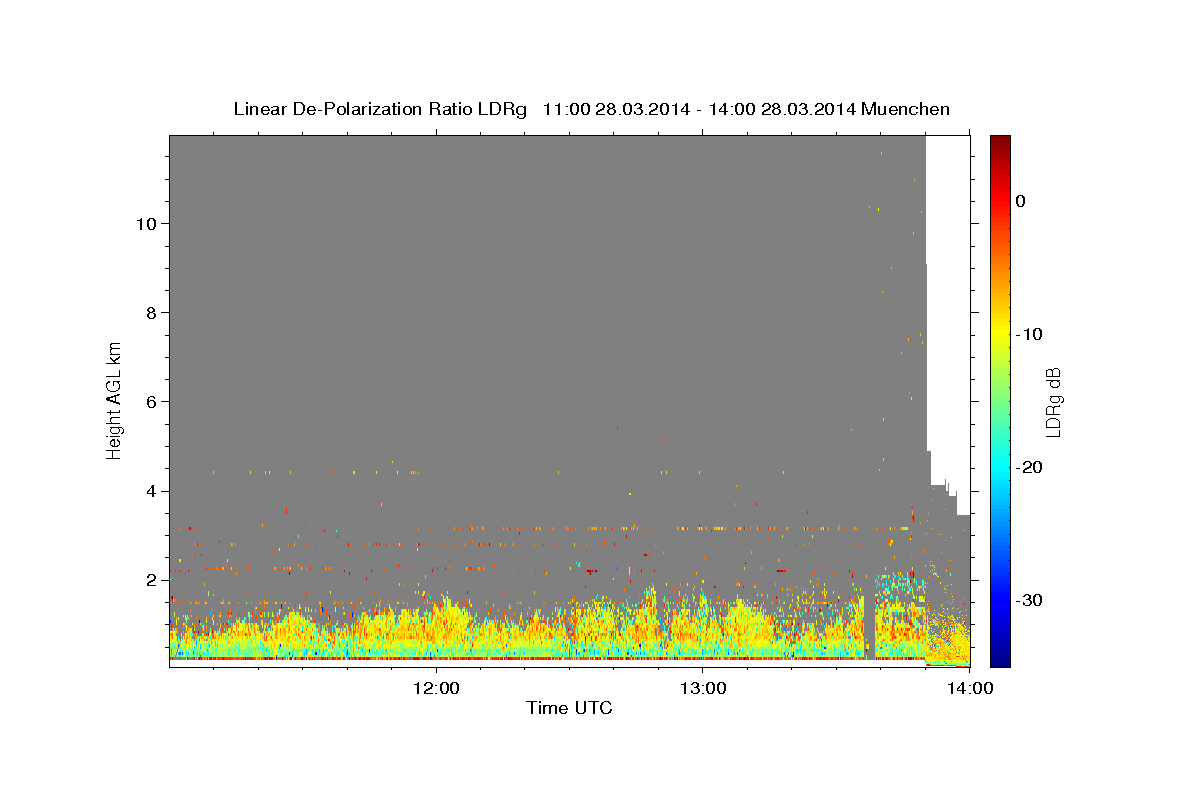Image resolution: width=1200 pixels, height=800 pixels.
Task: Click the height axis label '6'
Action: click(x=149, y=401)
